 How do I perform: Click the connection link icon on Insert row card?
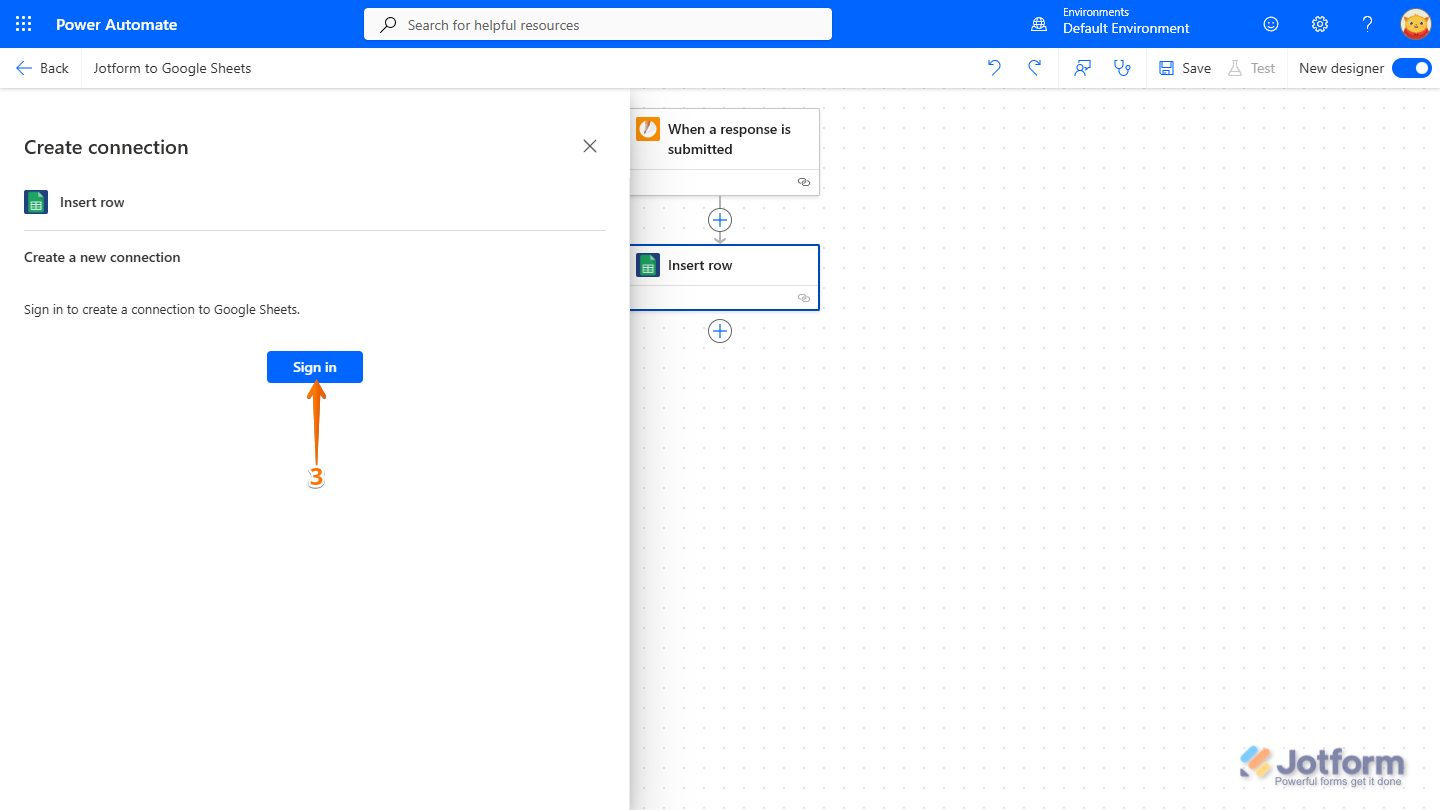pyautogui.click(x=803, y=298)
